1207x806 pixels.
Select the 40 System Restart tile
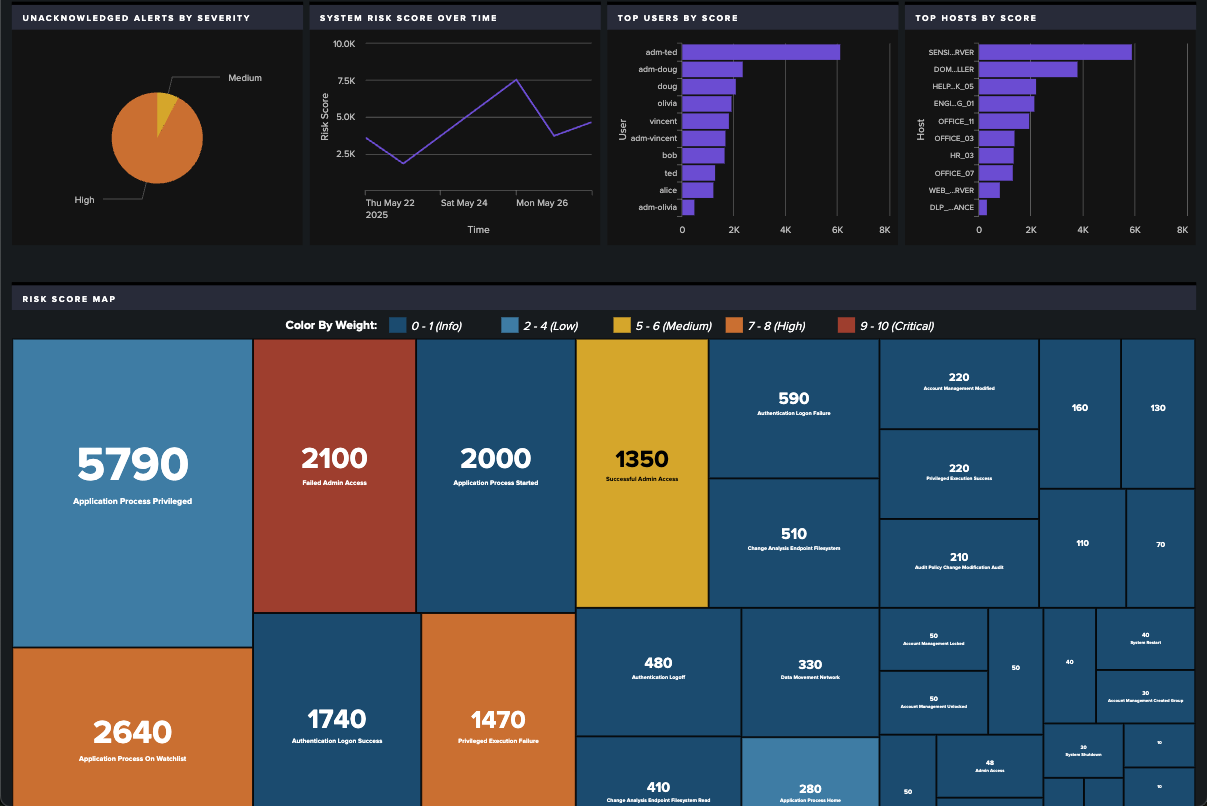[1146, 639]
